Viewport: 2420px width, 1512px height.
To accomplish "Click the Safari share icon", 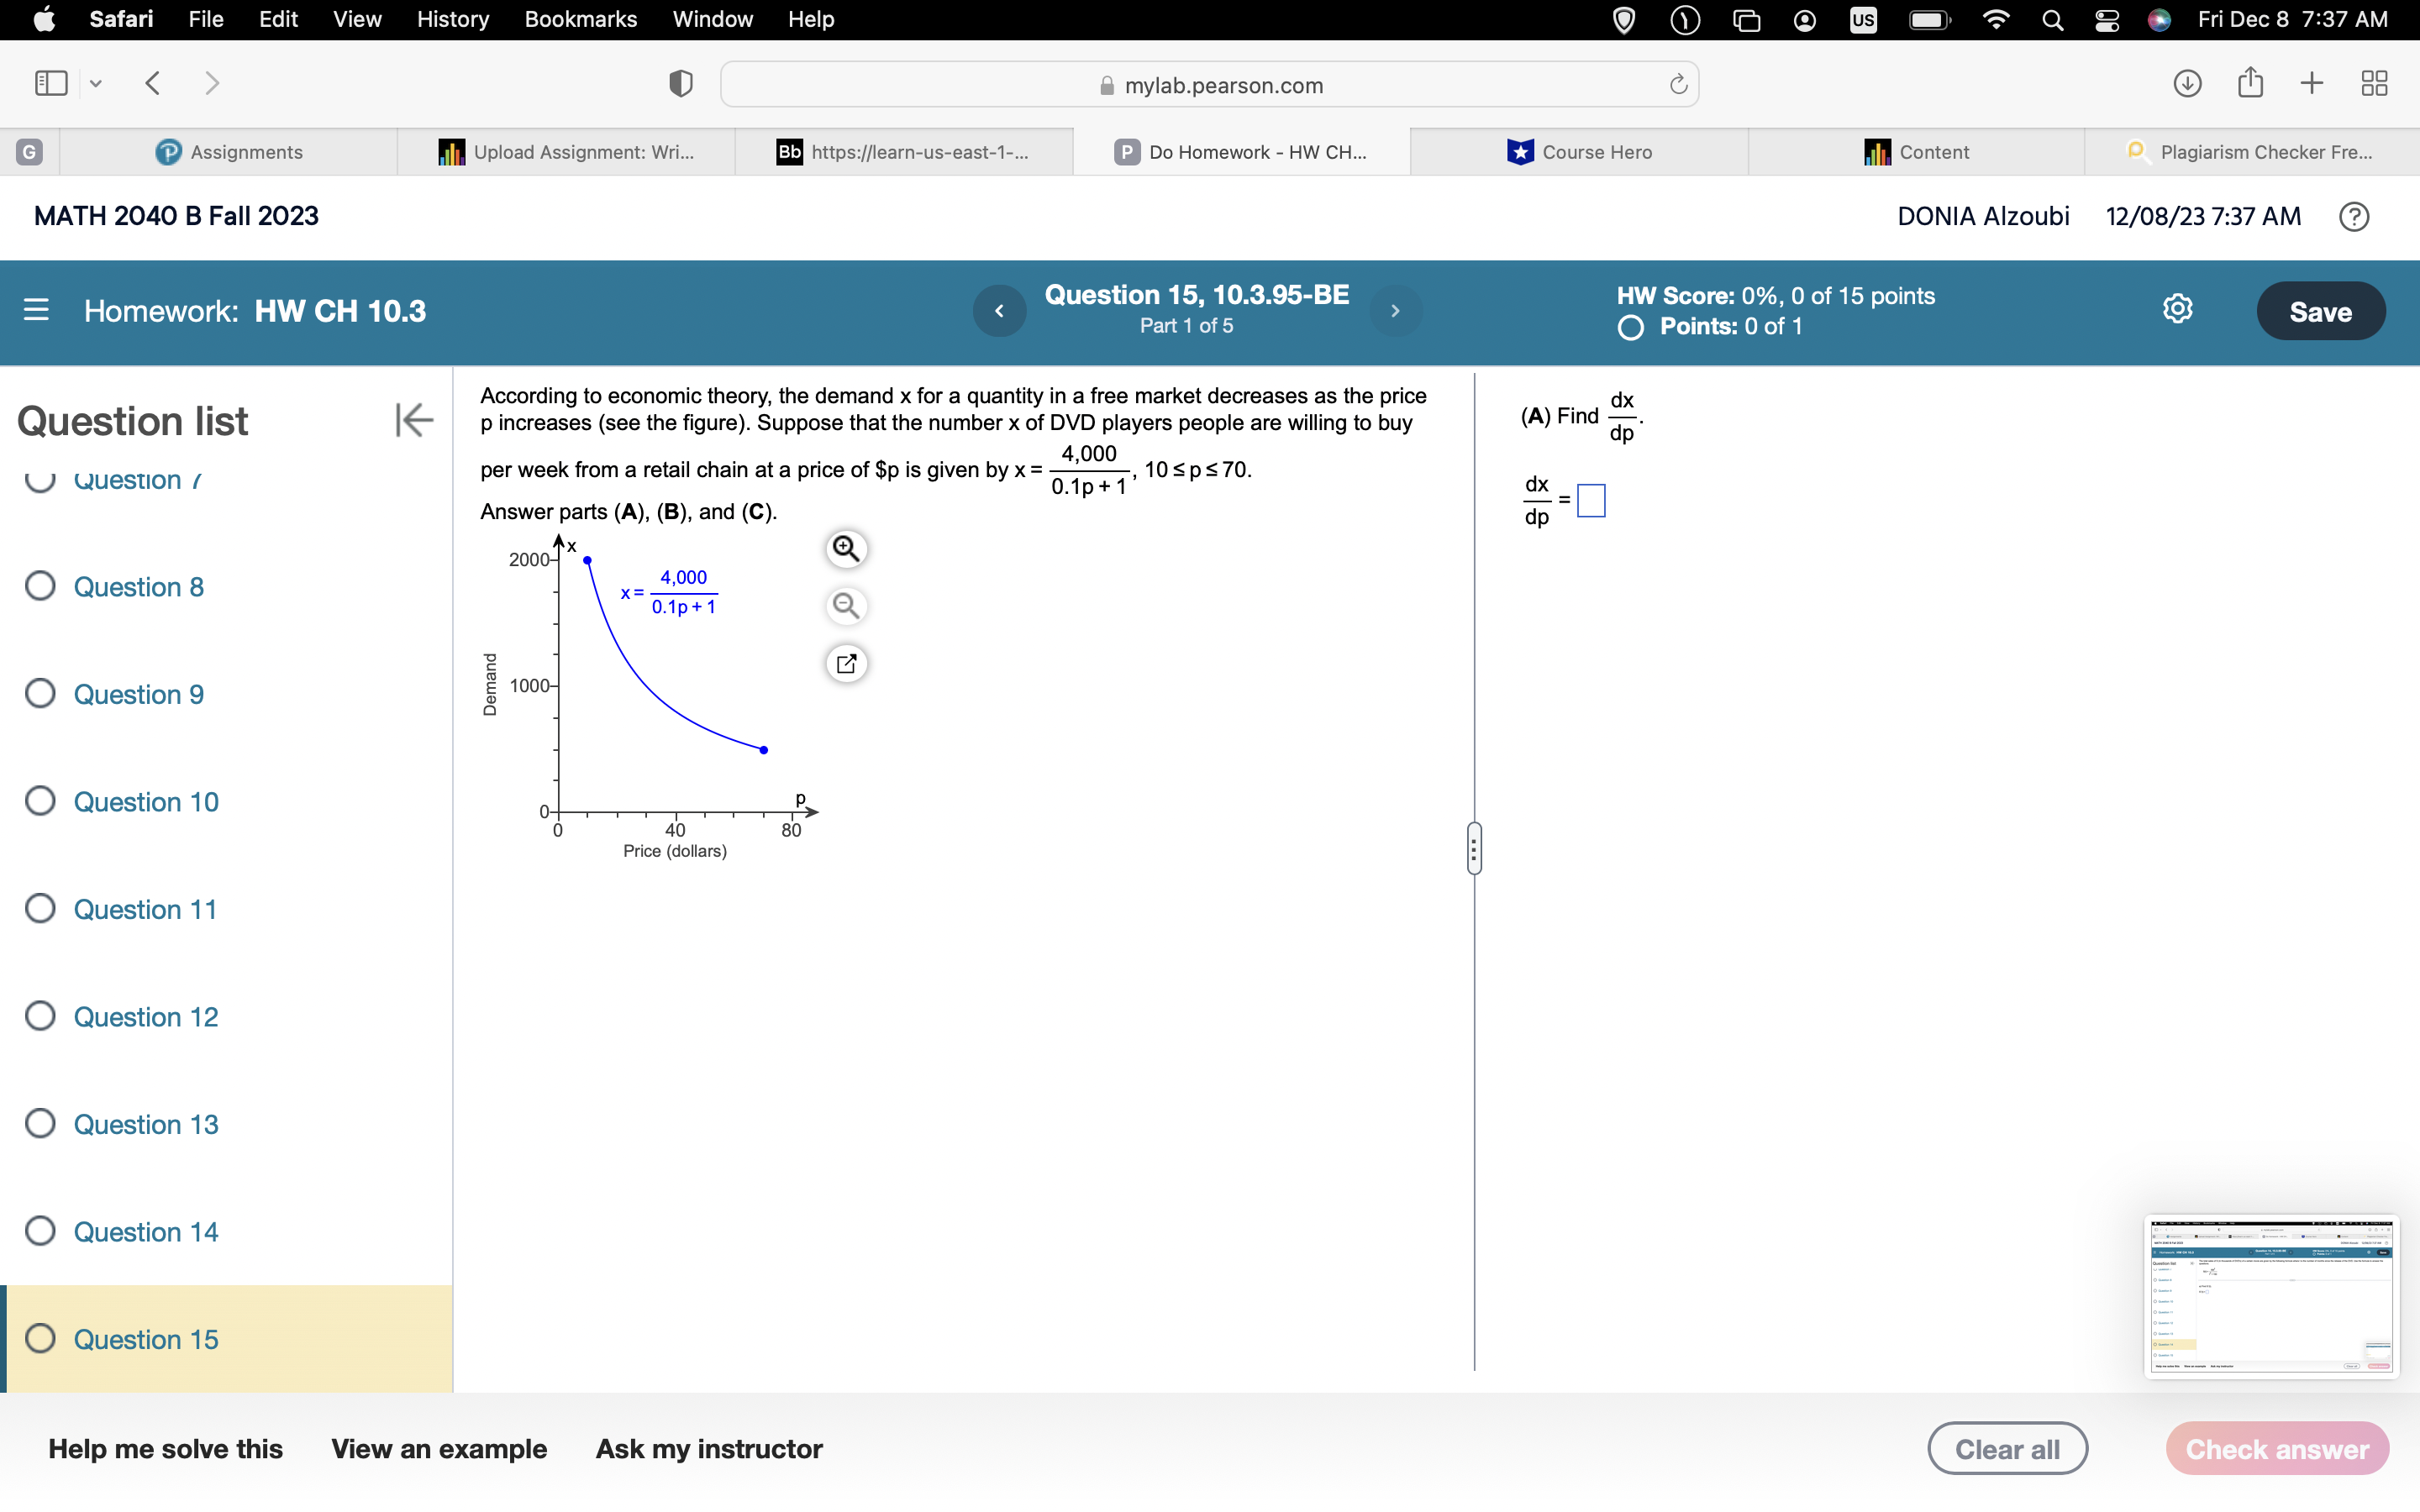I will coord(2250,83).
